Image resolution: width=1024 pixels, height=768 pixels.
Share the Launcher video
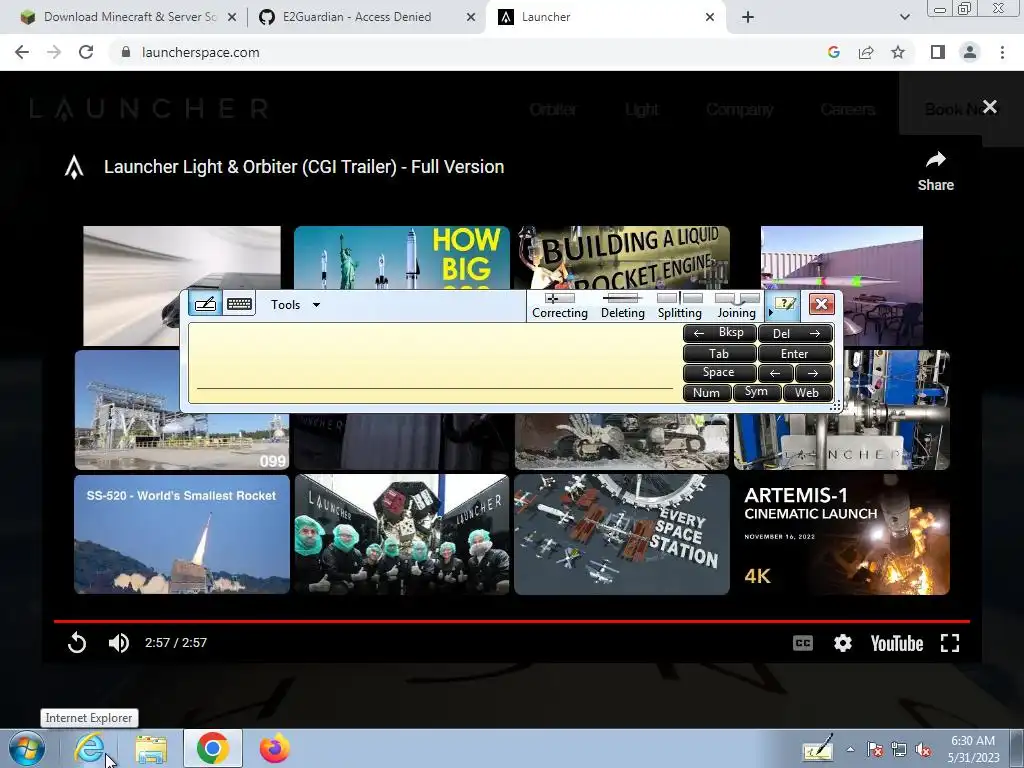(x=935, y=171)
